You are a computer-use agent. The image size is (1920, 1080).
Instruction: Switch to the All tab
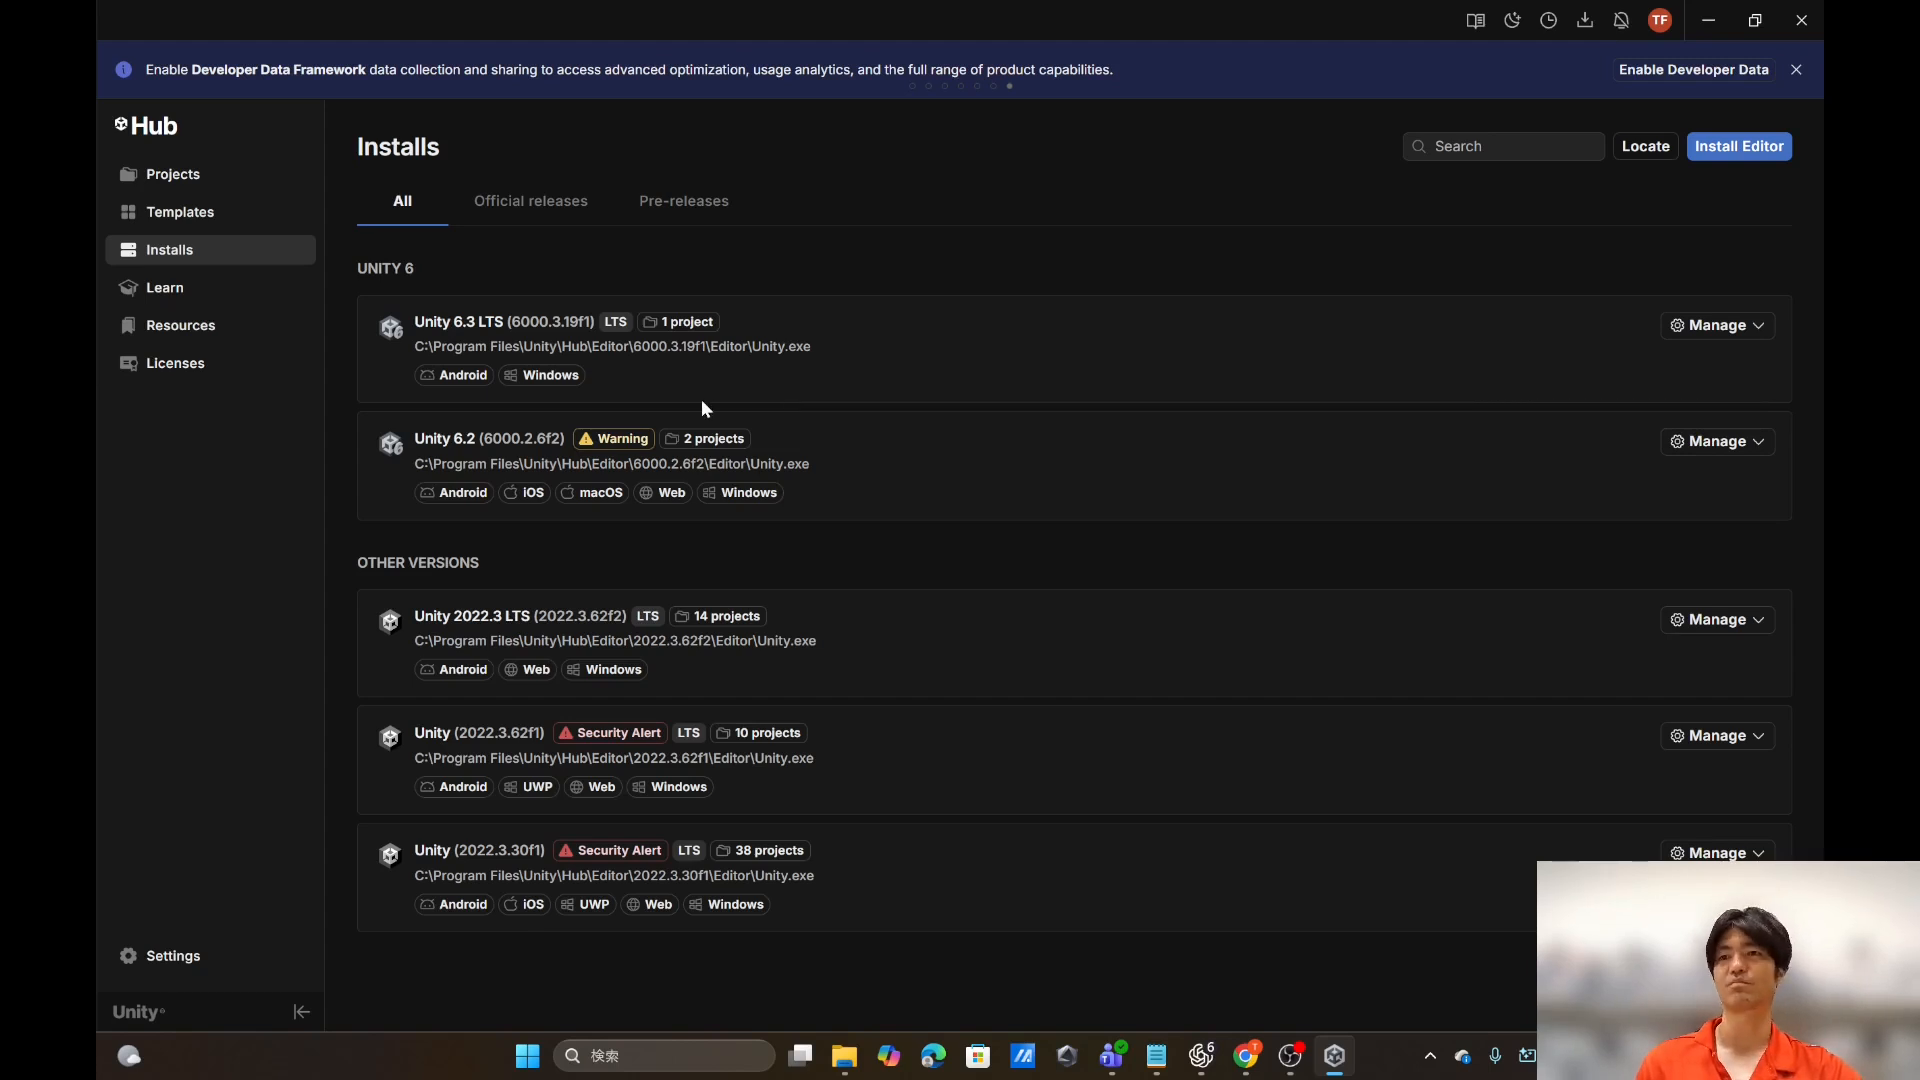click(x=402, y=201)
